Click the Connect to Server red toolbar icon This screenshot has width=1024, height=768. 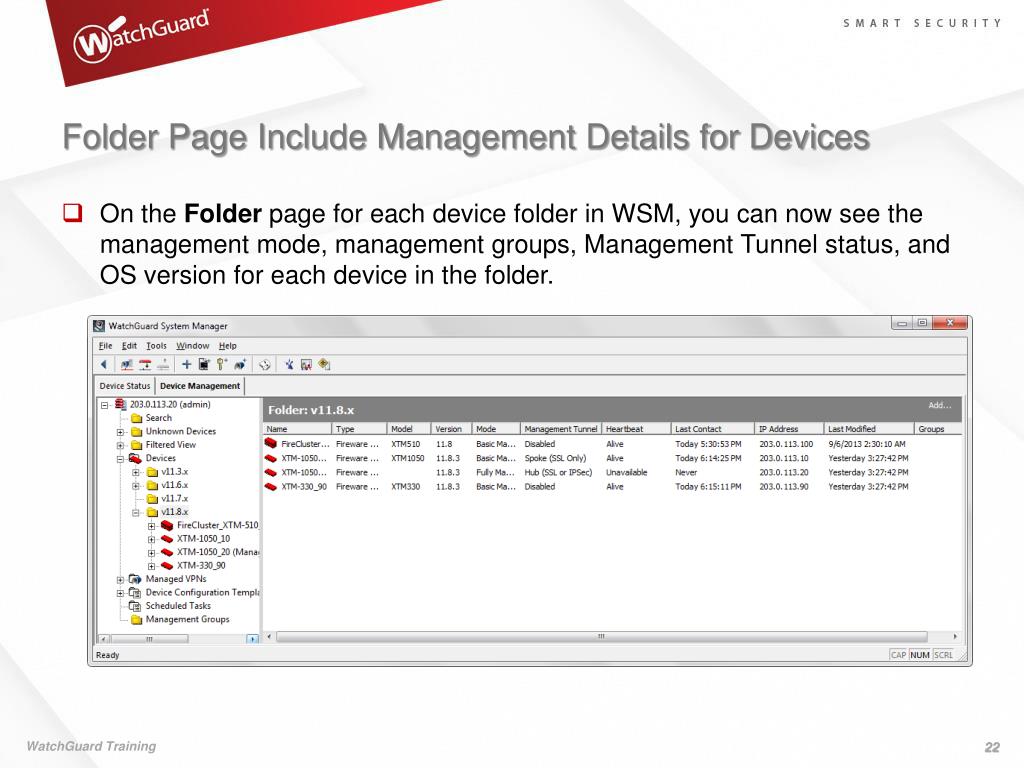pos(145,364)
